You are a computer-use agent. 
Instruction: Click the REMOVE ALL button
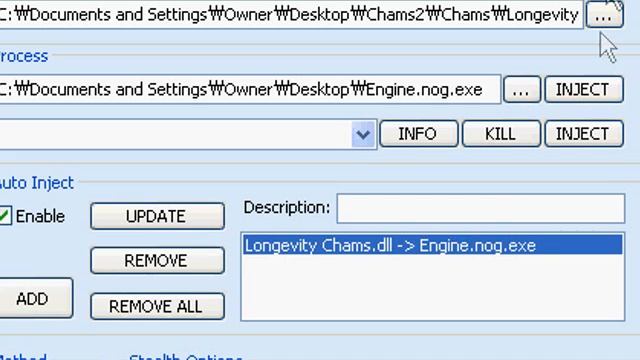click(x=157, y=306)
